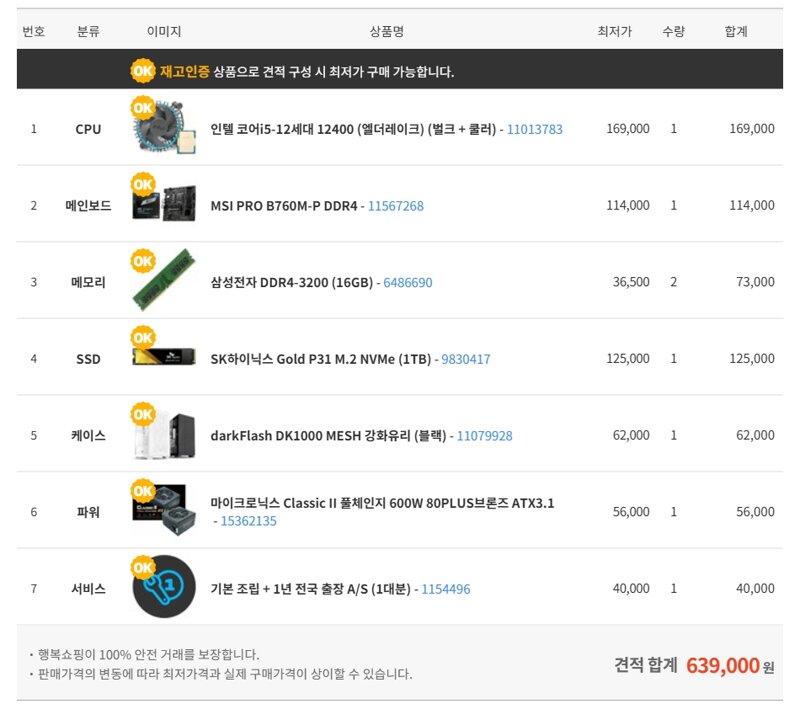Click the 기본 조립 + 1년 전국 출장 A/S name

pyautogui.click(x=311, y=589)
